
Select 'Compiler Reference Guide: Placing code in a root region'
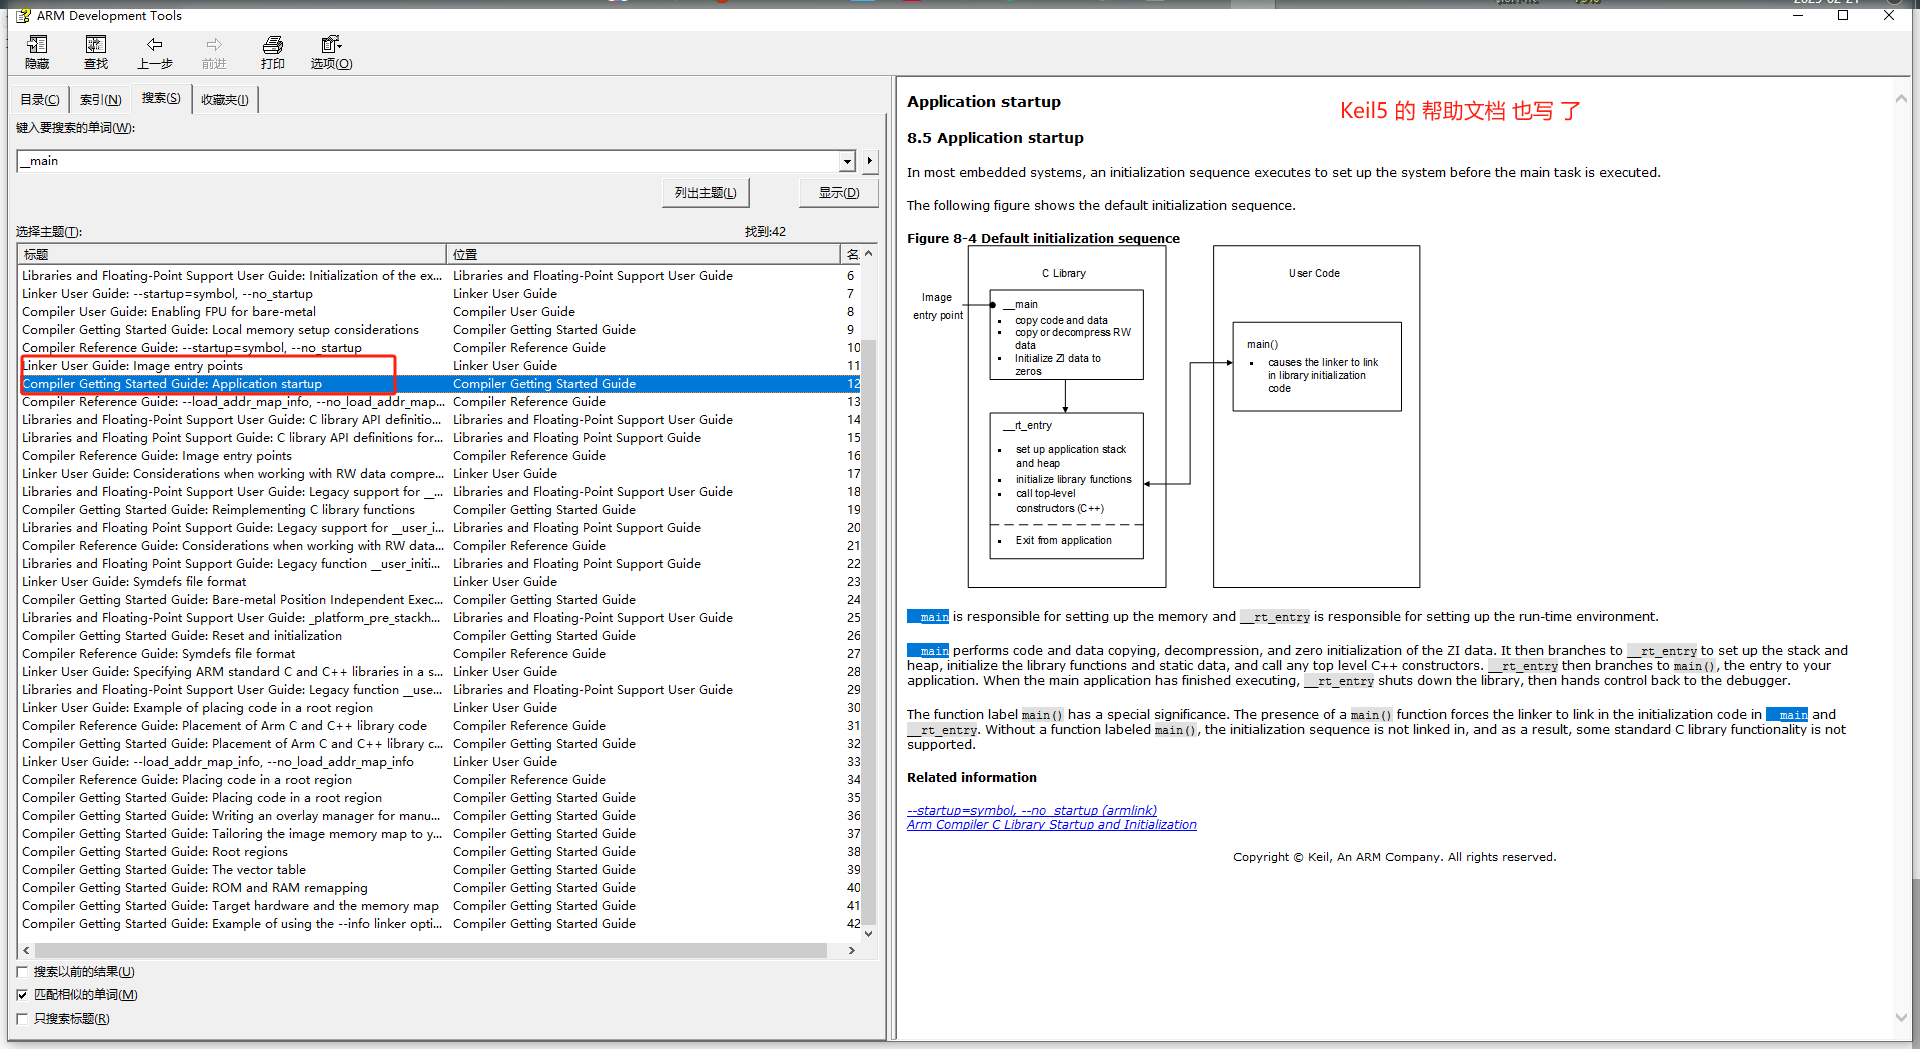tap(187, 780)
